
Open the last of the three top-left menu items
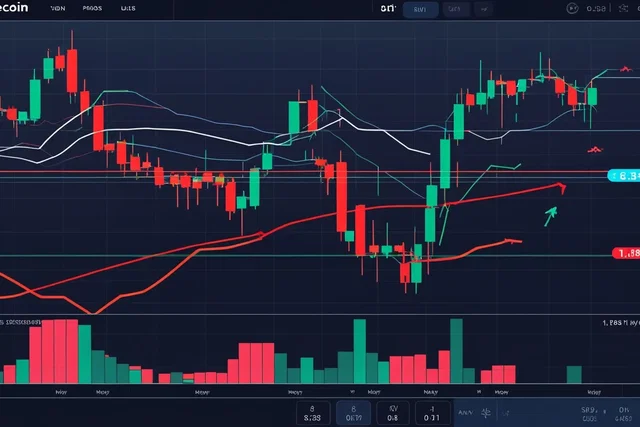(128, 8)
